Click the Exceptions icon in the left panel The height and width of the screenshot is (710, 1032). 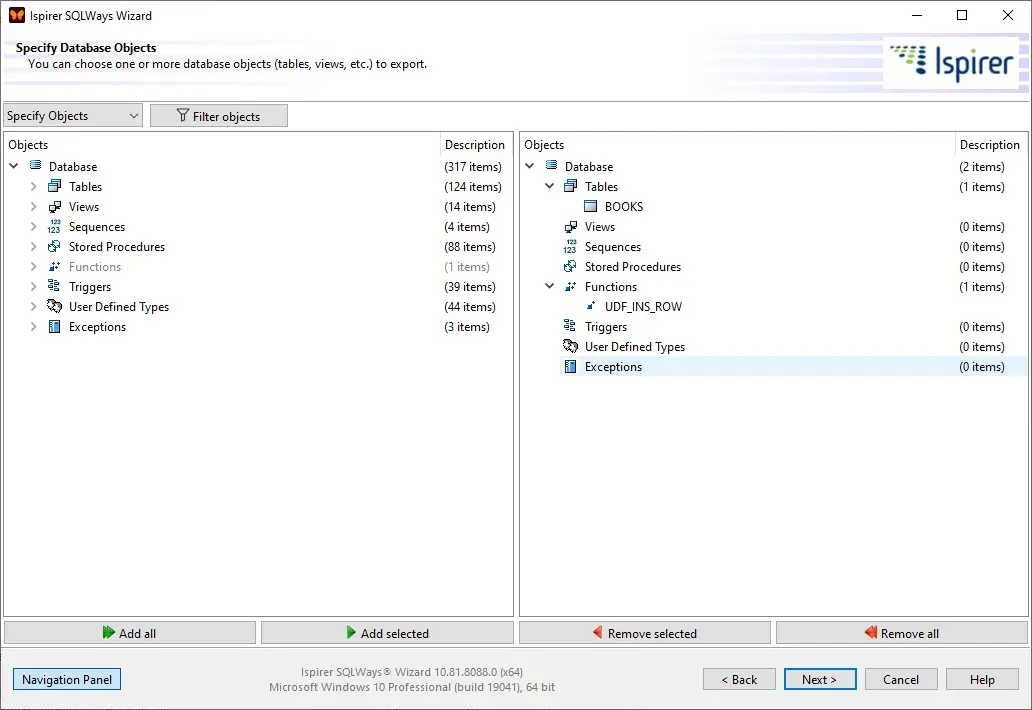pos(55,326)
